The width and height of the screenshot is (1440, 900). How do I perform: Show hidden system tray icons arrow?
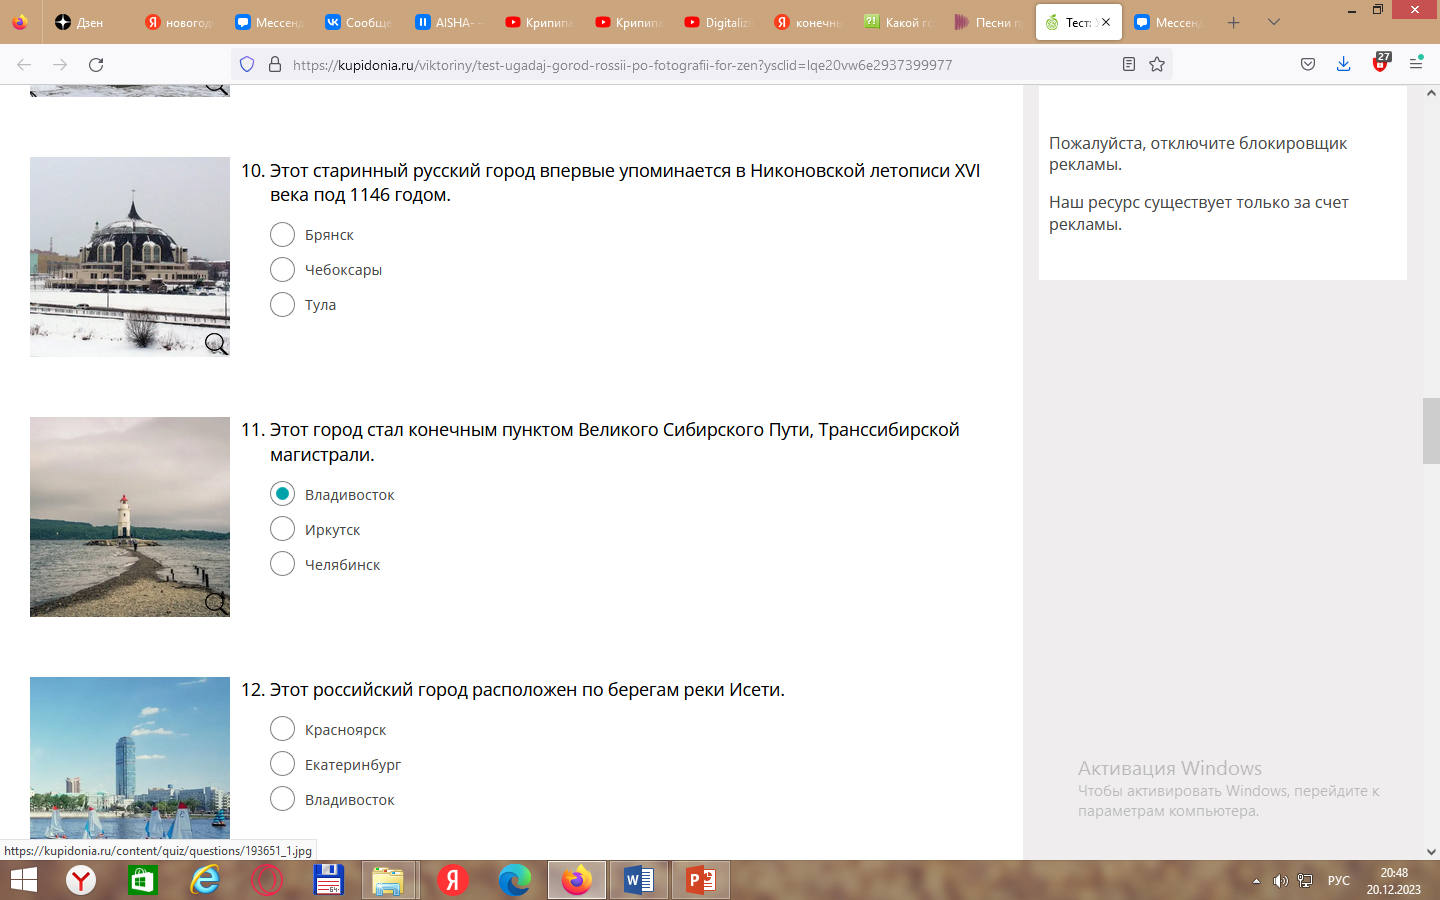pos(1256,881)
